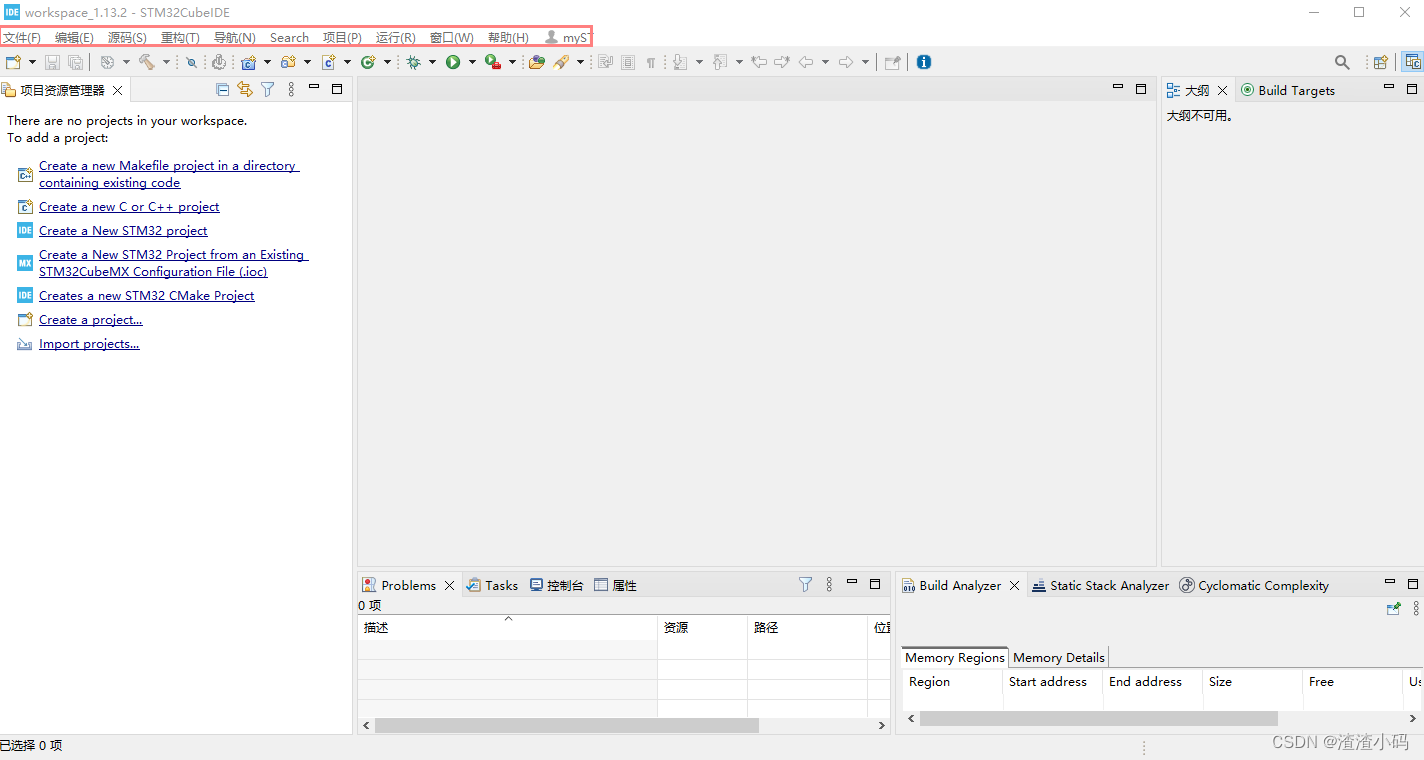Image resolution: width=1424 pixels, height=760 pixels.
Task: Toggle Skip All Breakpoints
Action: pos(191,62)
